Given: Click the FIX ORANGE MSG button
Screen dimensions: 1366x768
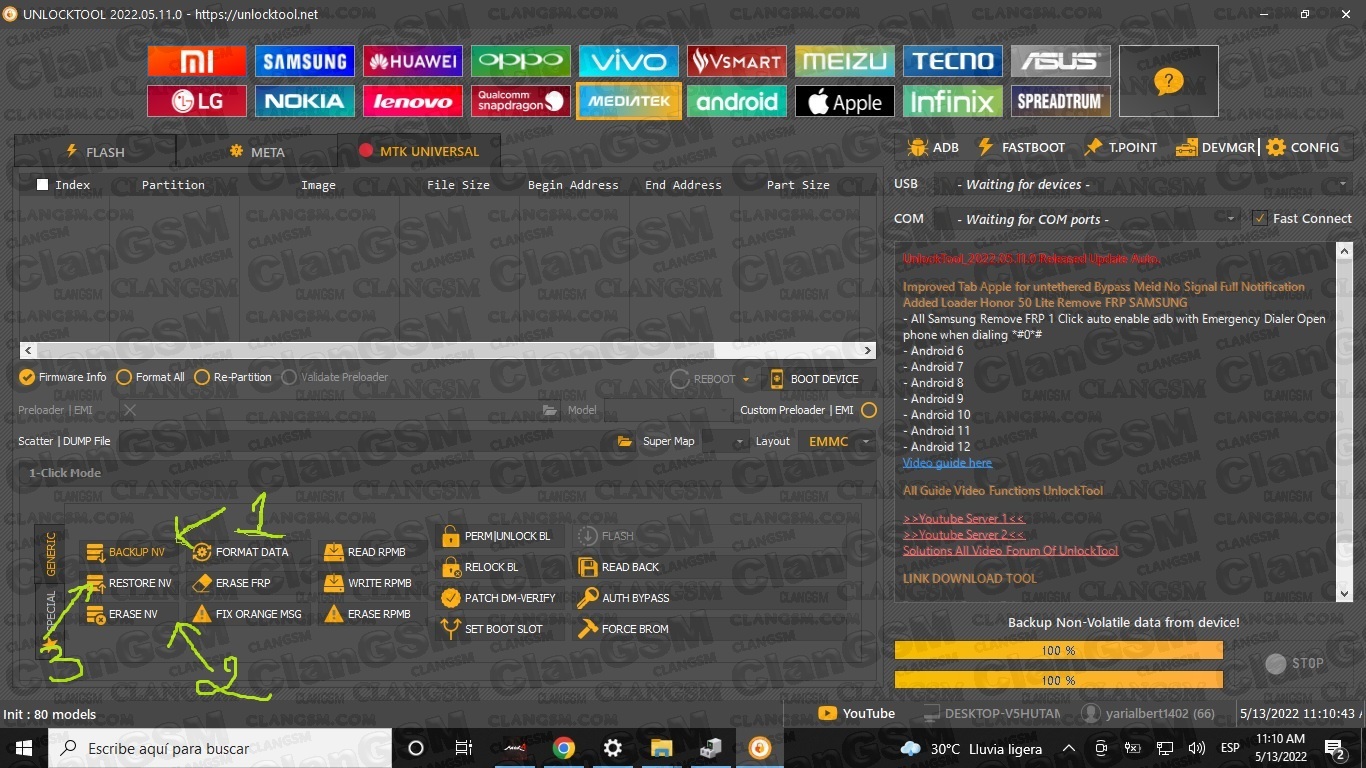Looking at the screenshot, I should 246,614.
